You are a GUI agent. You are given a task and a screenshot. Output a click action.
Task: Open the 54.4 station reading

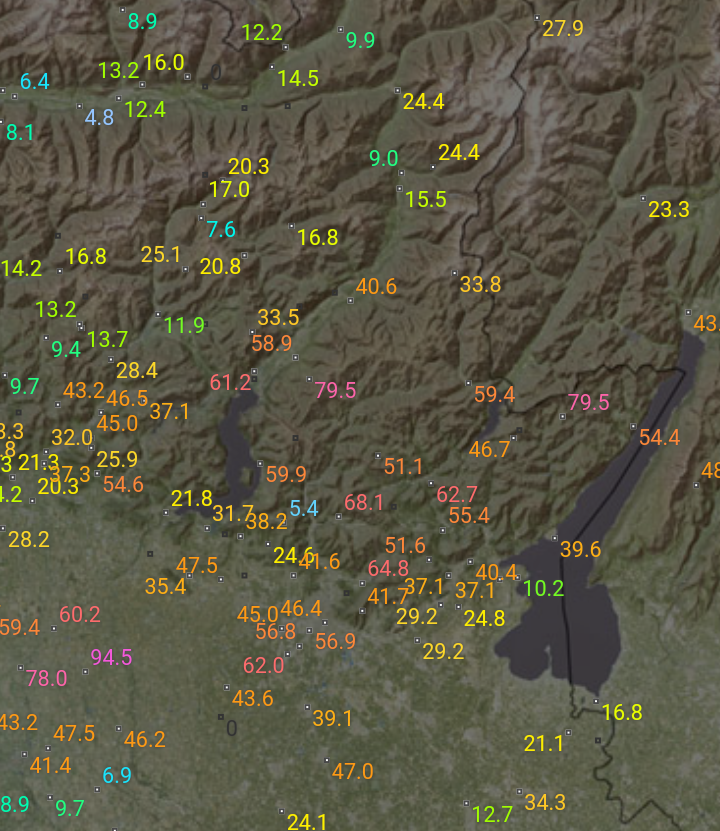[659, 437]
